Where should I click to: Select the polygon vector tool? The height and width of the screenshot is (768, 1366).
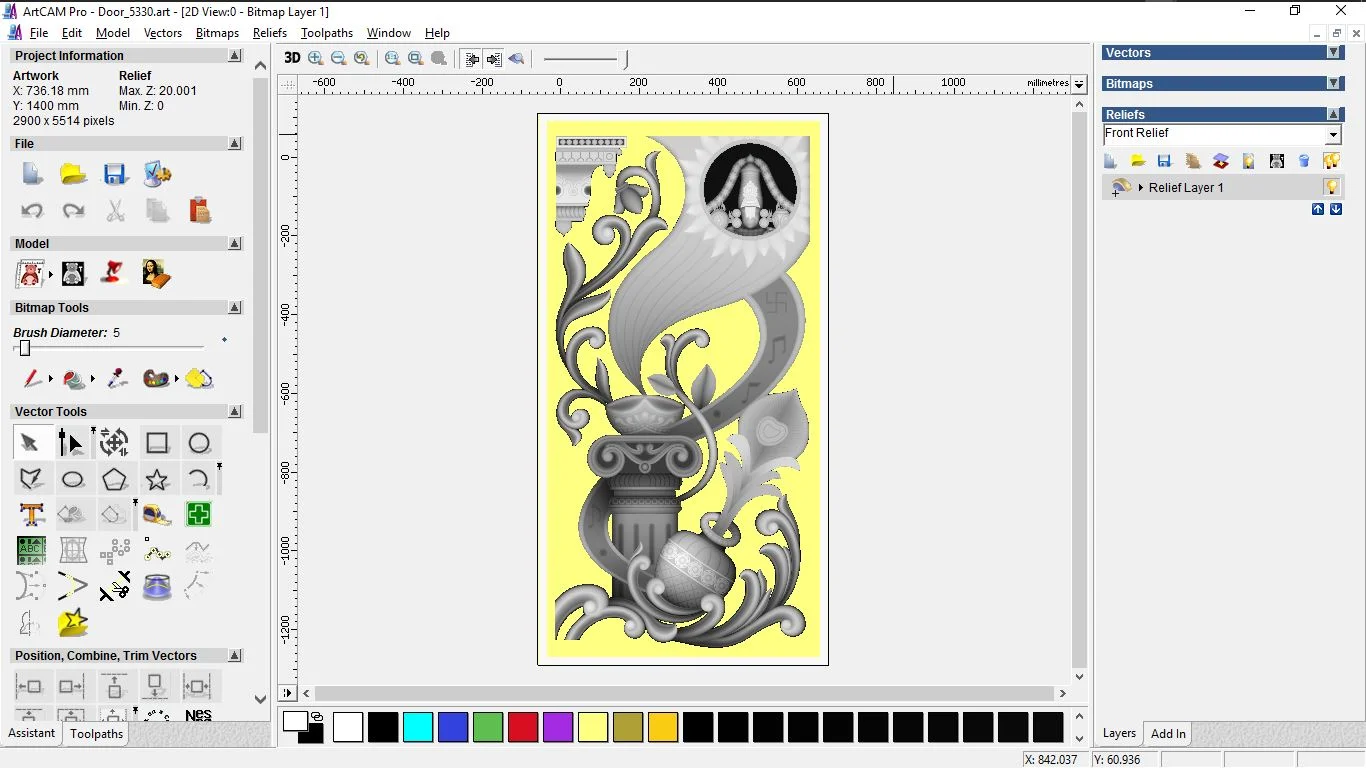click(115, 479)
